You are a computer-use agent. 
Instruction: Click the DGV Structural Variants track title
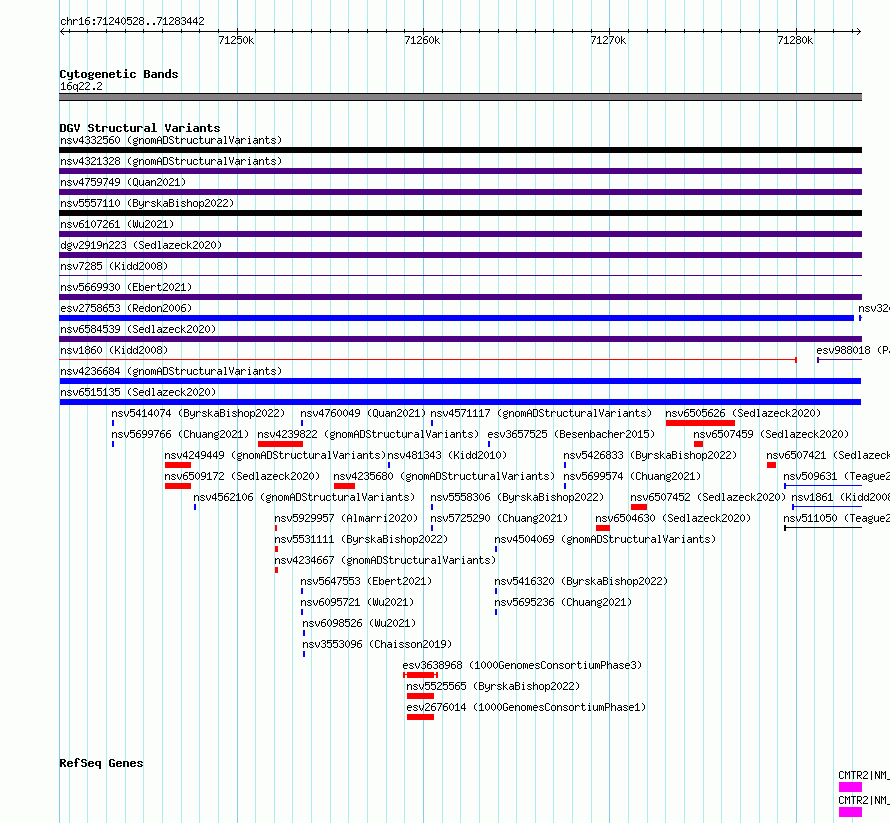140,128
